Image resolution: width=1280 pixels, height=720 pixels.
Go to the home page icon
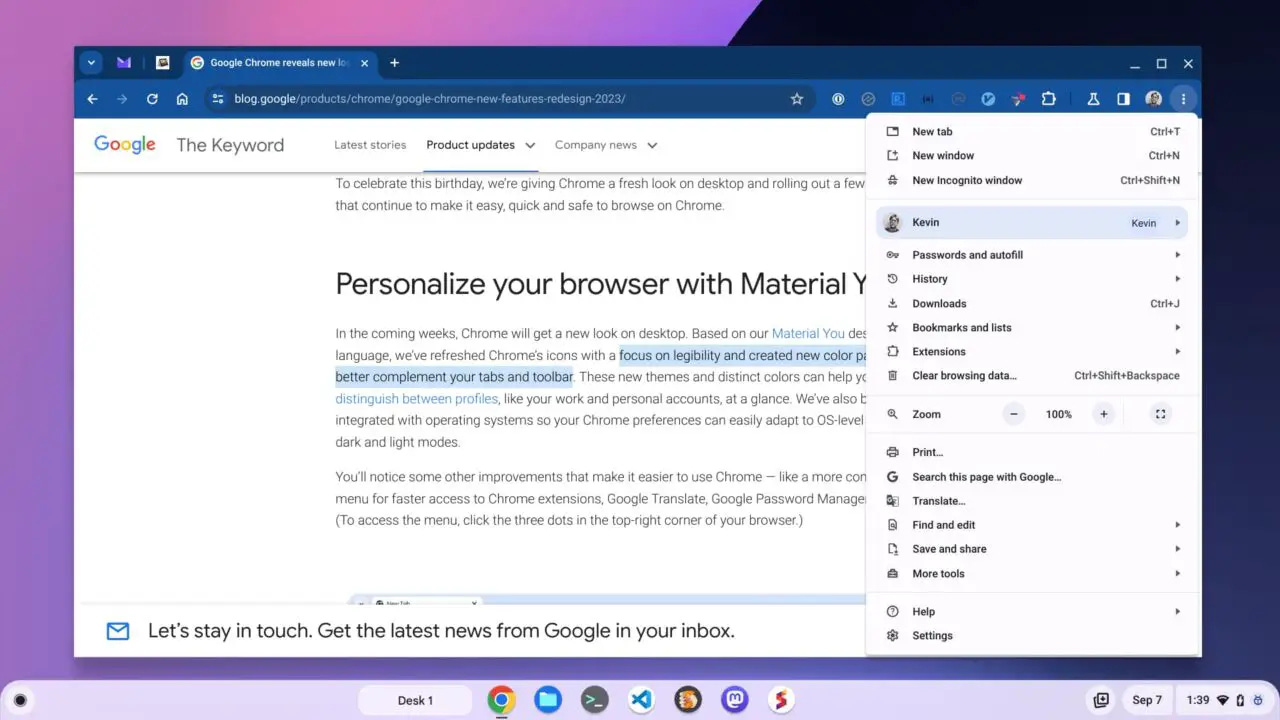[x=182, y=99]
